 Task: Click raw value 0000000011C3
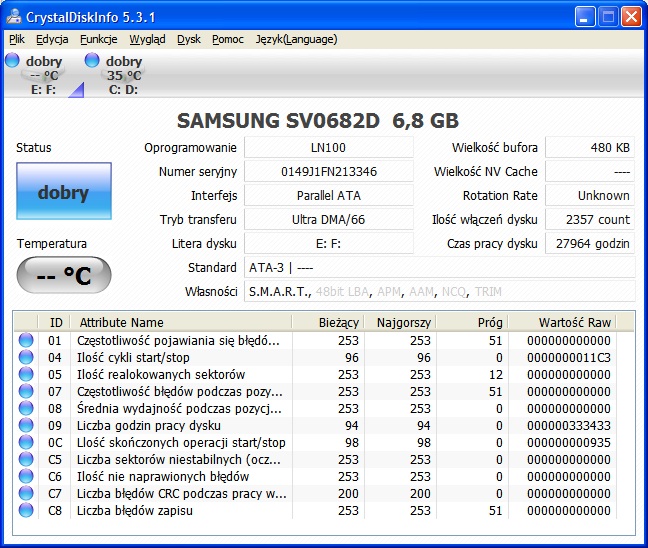(569, 357)
